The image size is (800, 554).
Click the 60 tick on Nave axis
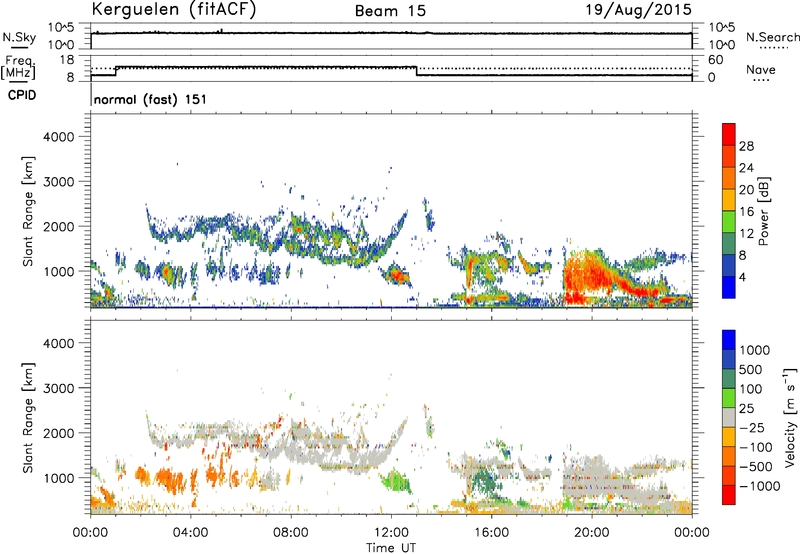pyautogui.click(x=715, y=60)
